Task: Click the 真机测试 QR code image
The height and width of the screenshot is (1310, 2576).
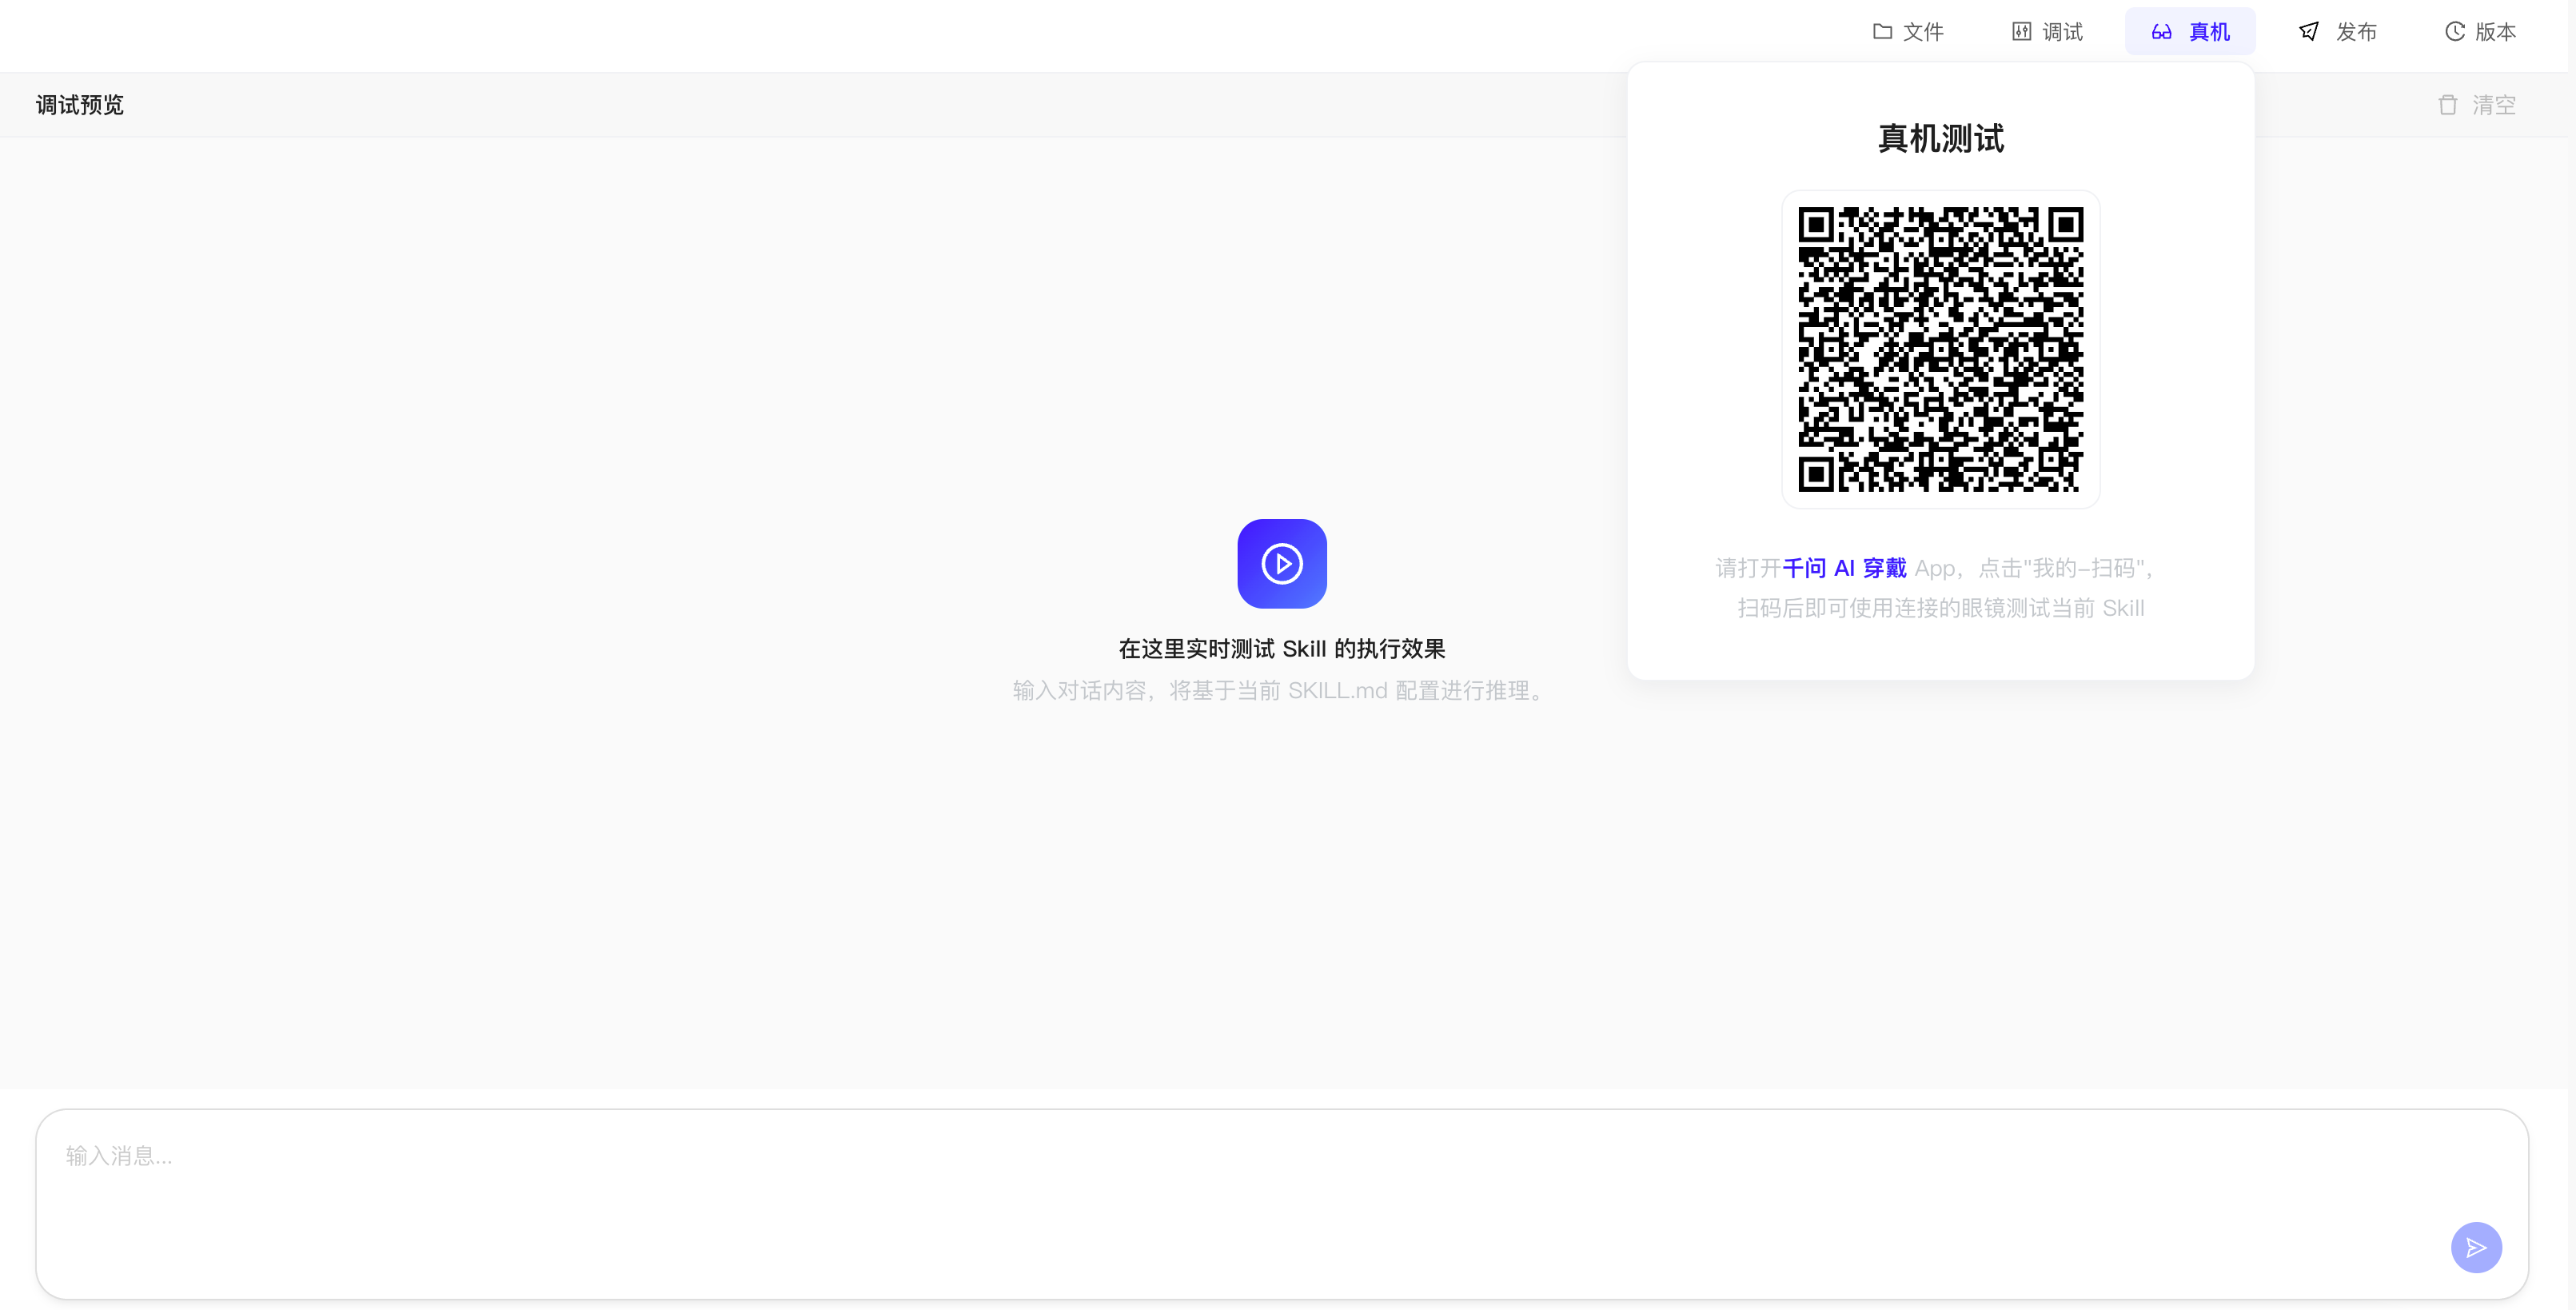Action: coord(1941,349)
